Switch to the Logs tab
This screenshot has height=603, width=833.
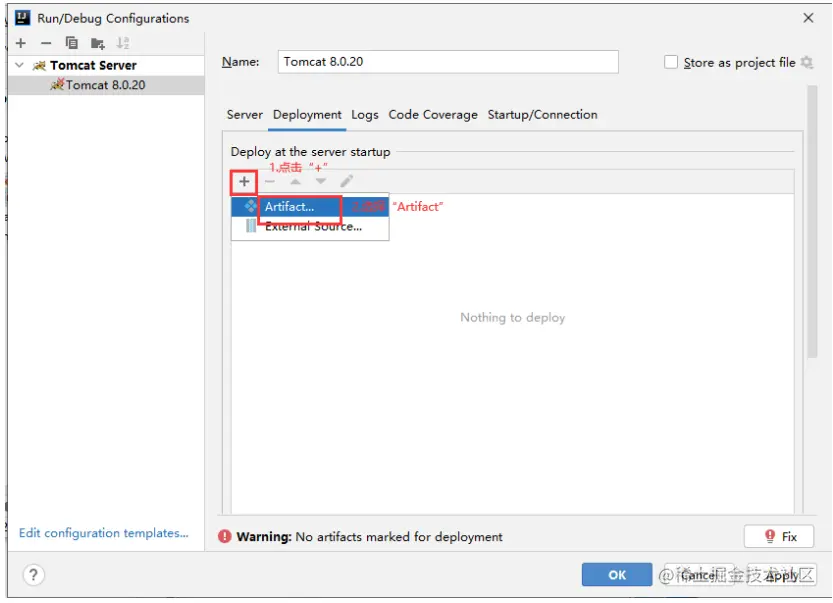(365, 115)
